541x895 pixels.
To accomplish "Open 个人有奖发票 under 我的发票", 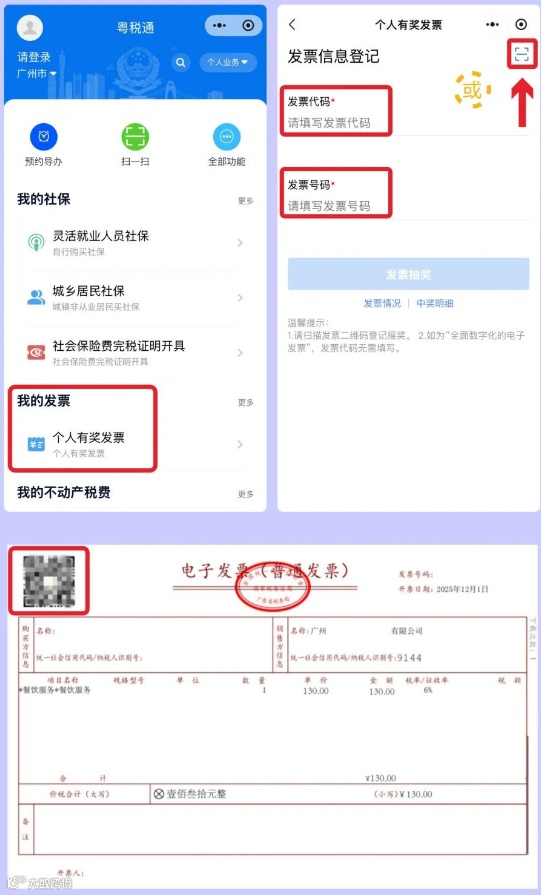I will [x=135, y=444].
